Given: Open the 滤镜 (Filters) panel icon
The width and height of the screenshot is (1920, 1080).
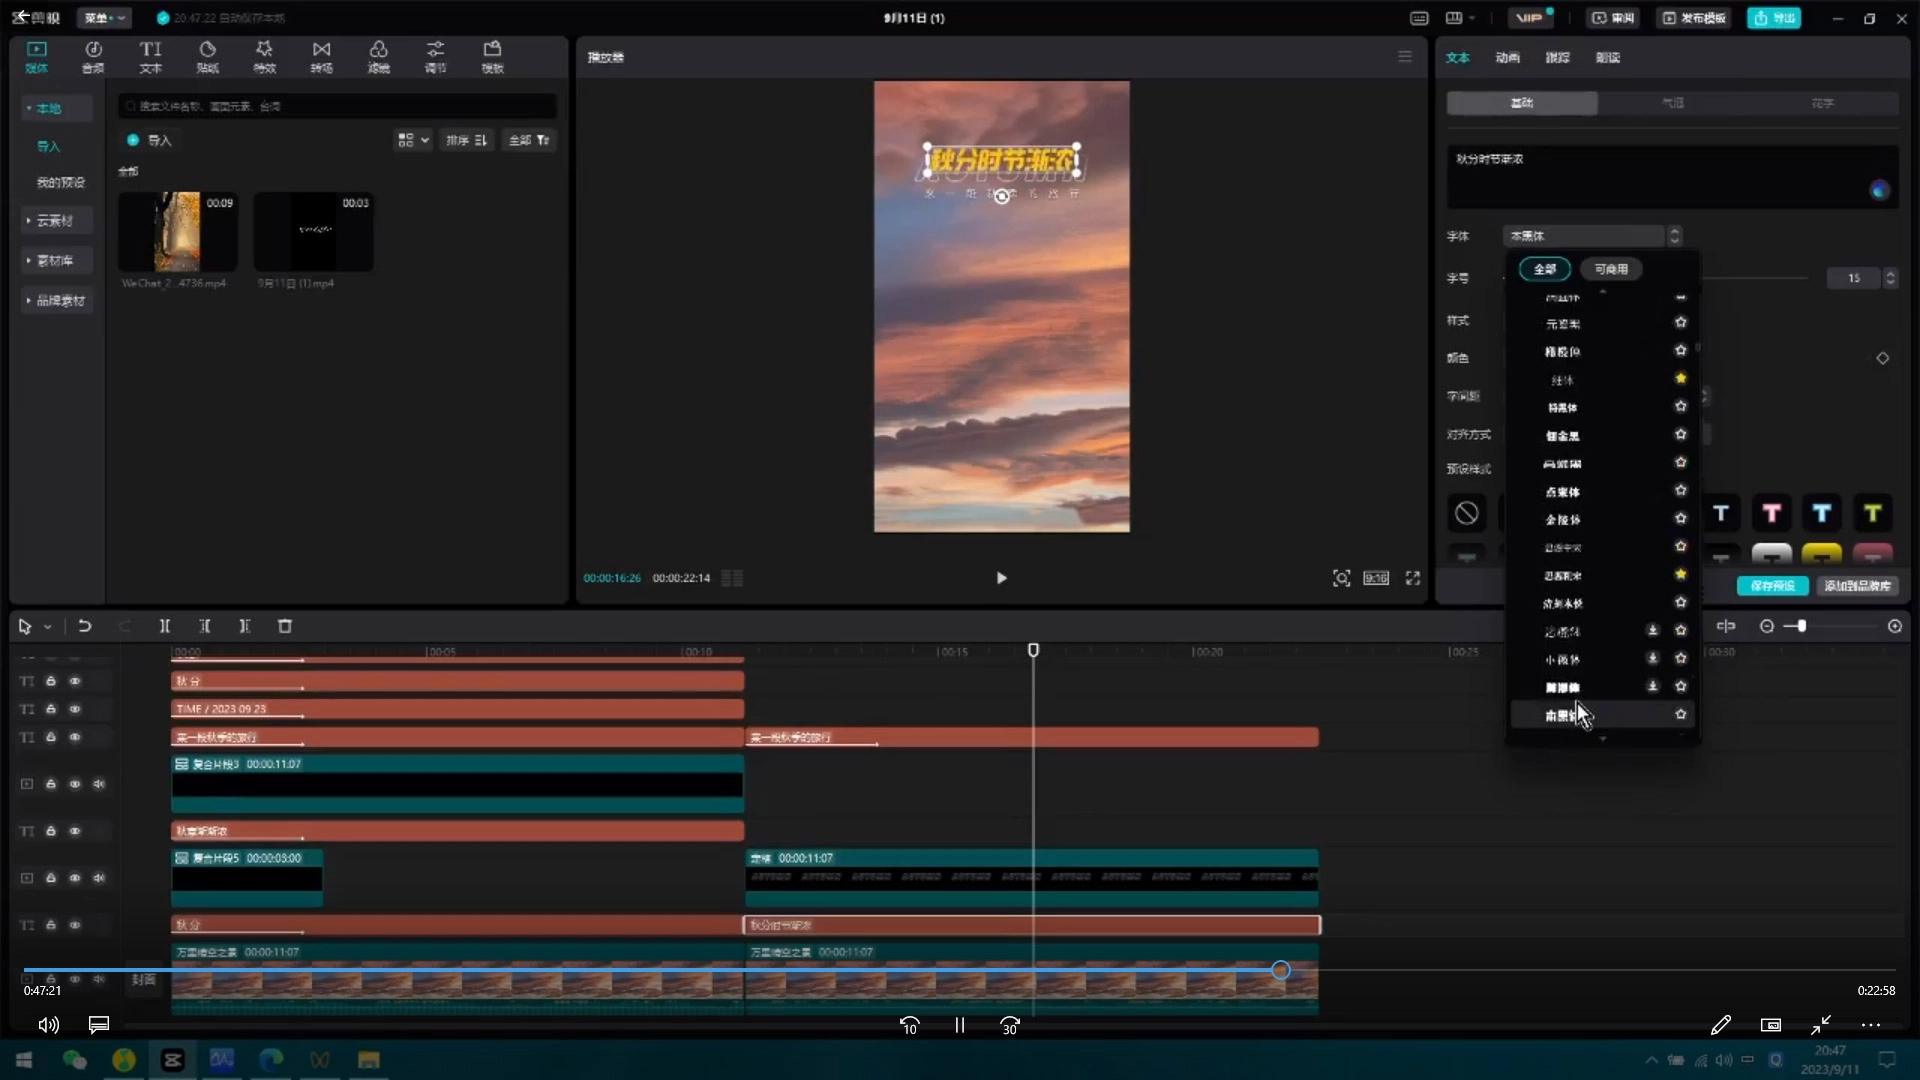Looking at the screenshot, I should tap(378, 56).
